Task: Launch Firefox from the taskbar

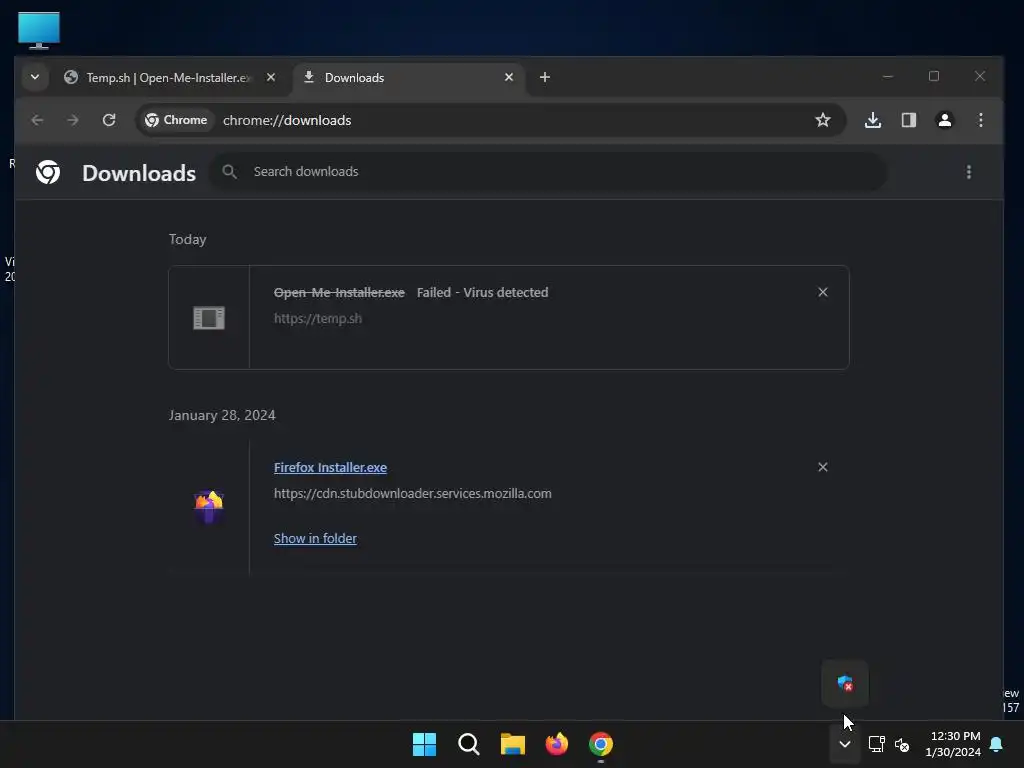Action: [557, 744]
